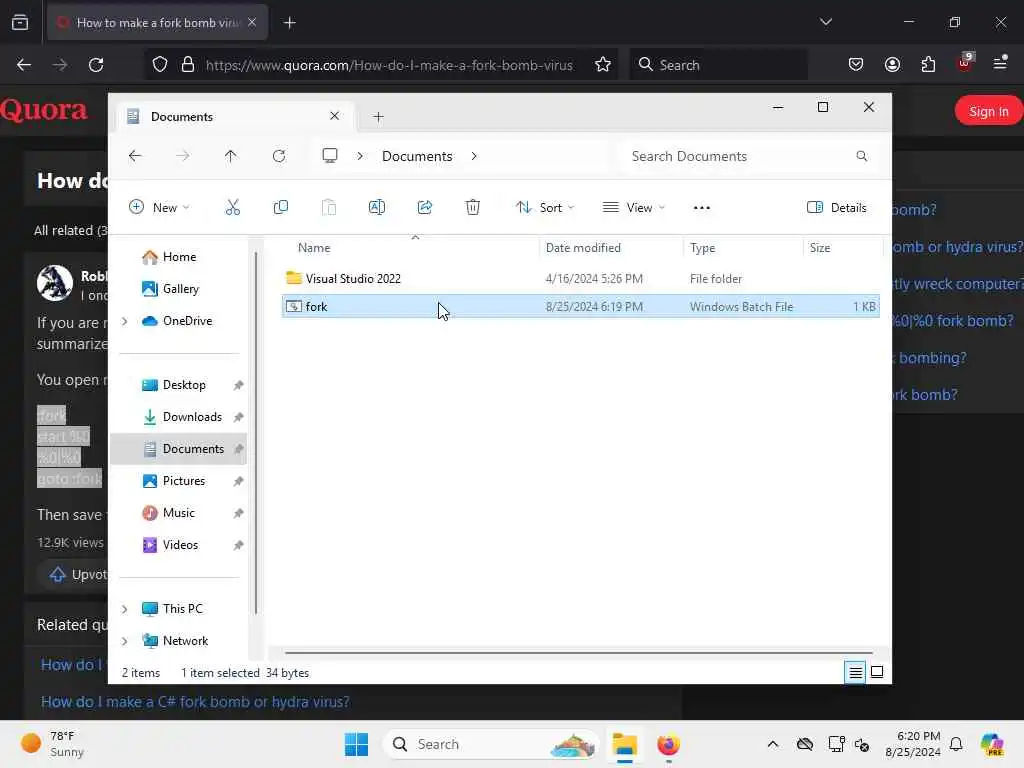Expand the This PC tree node
This screenshot has height=768, width=1024.
coord(125,609)
